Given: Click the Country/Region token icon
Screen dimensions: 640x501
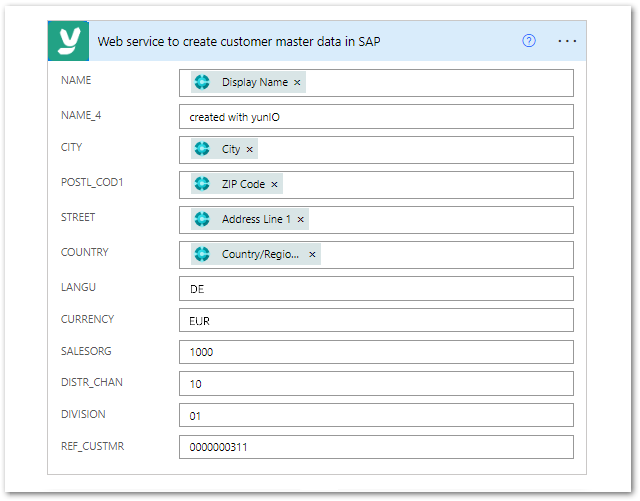Looking at the screenshot, I should pyautogui.click(x=202, y=254).
